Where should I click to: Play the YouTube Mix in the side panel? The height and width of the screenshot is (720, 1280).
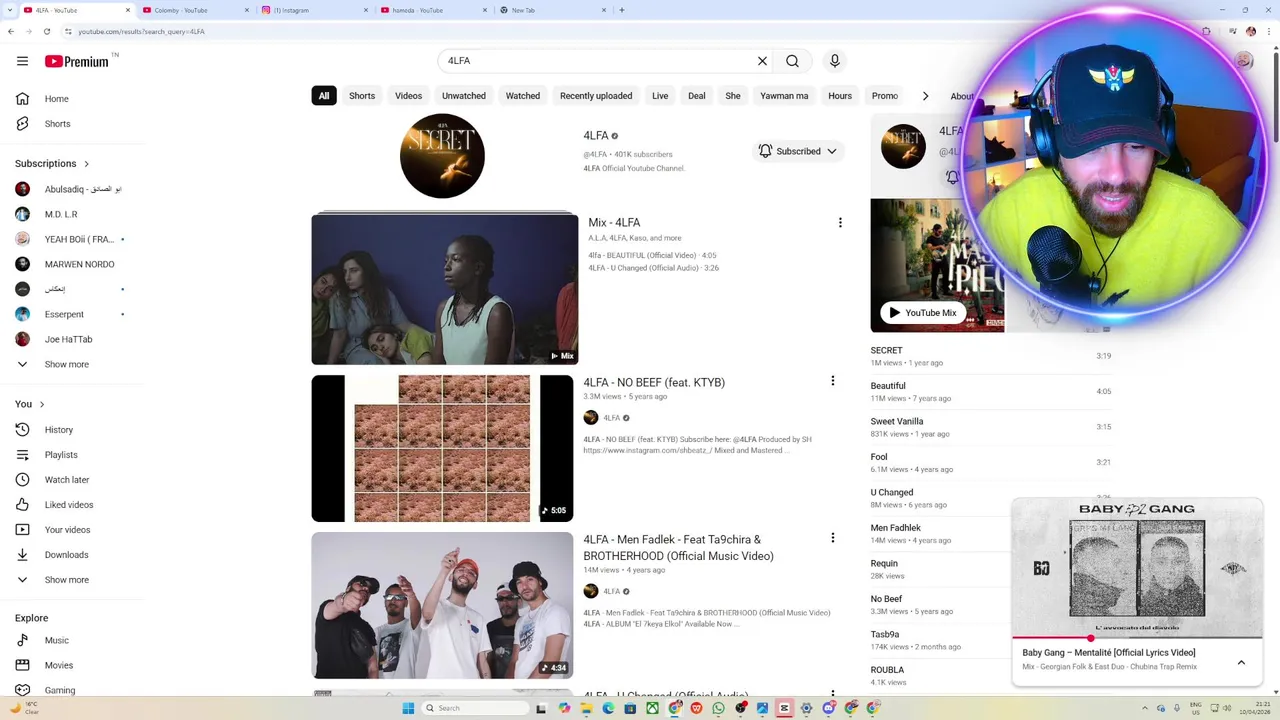click(x=922, y=313)
